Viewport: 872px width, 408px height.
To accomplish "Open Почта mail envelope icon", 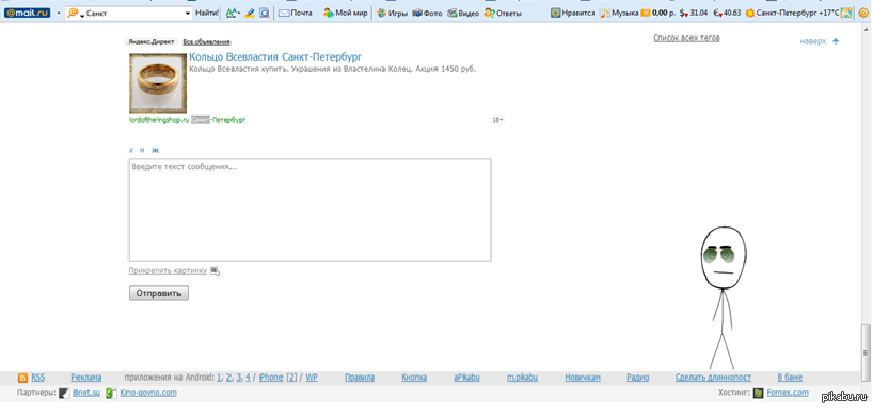I will tap(284, 13).
